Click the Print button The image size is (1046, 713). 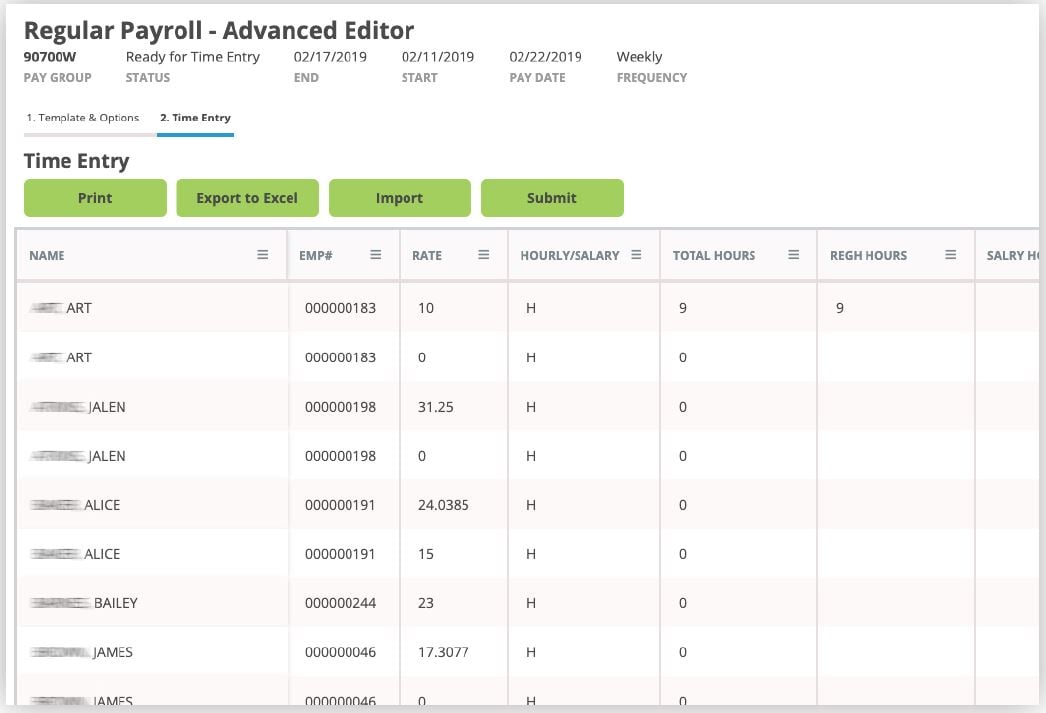pos(95,198)
